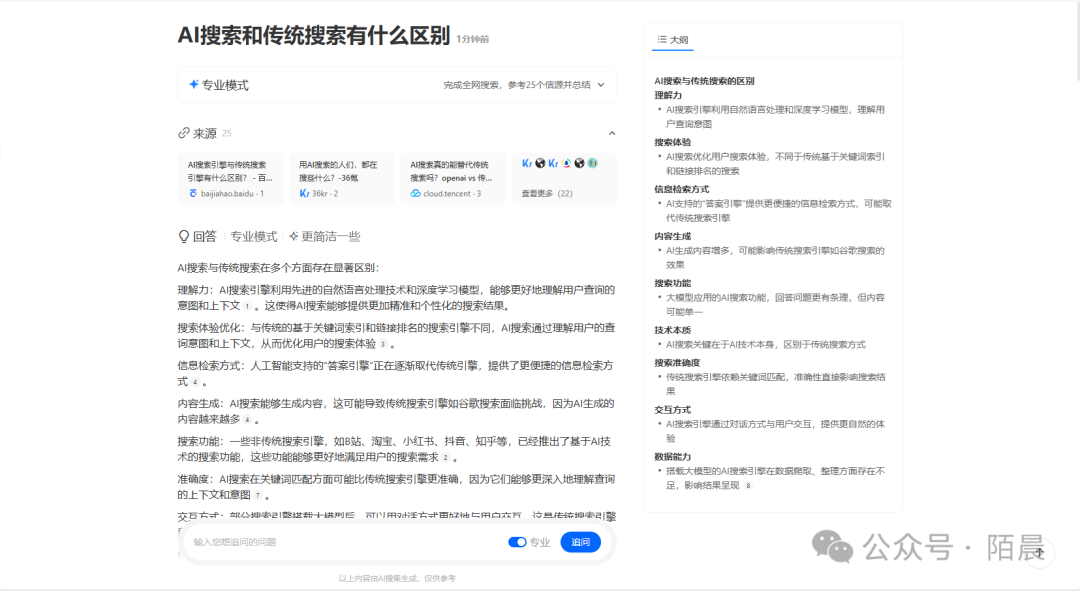Click the 1分钟前 timestamp
The image size is (1080, 591).
[x=472, y=39]
